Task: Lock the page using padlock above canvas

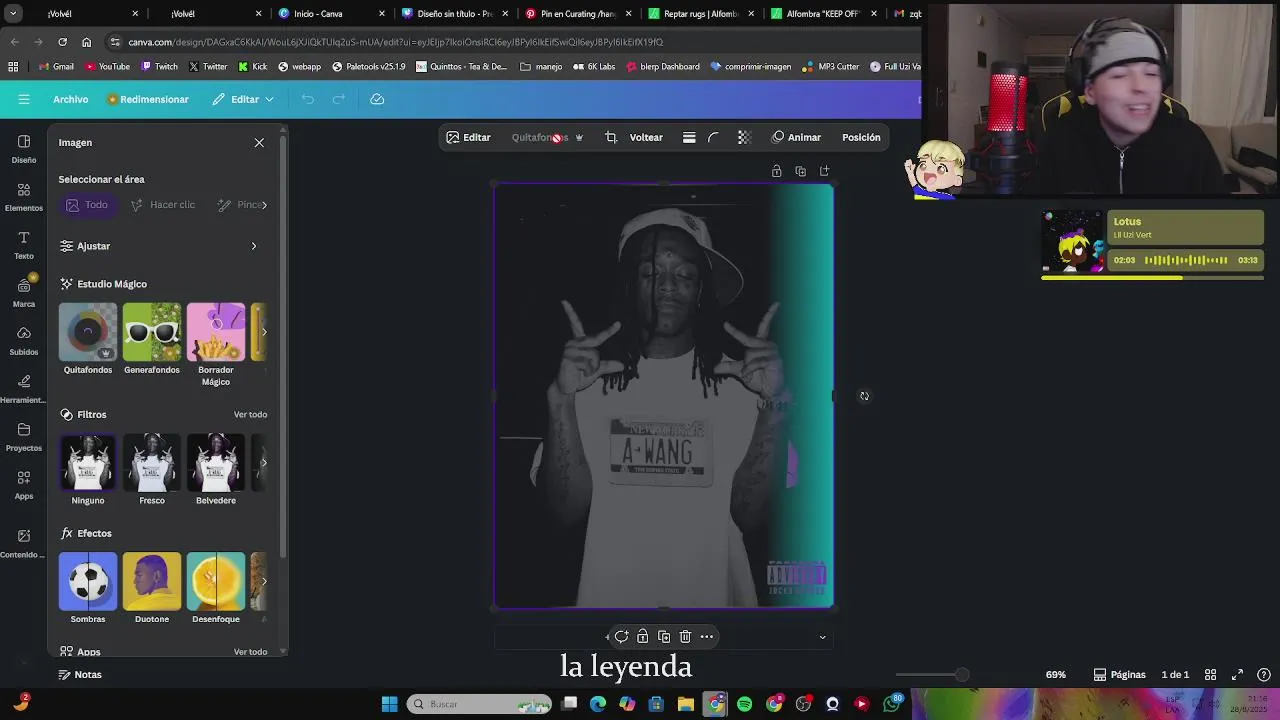Action: [776, 171]
